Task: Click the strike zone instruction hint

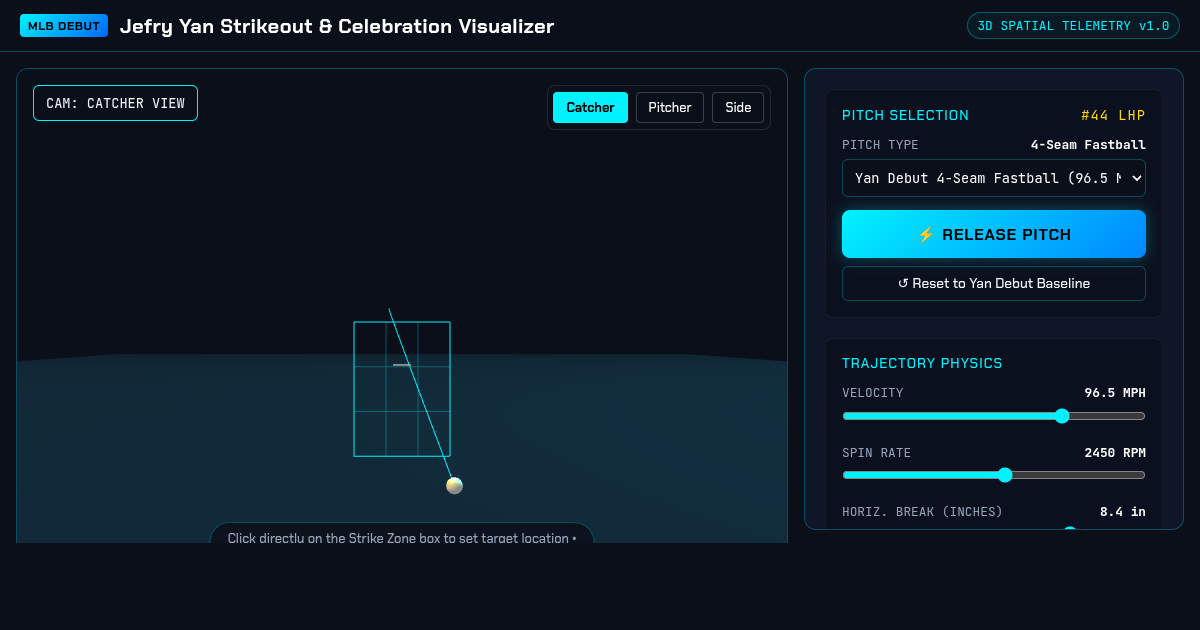Action: (402, 535)
